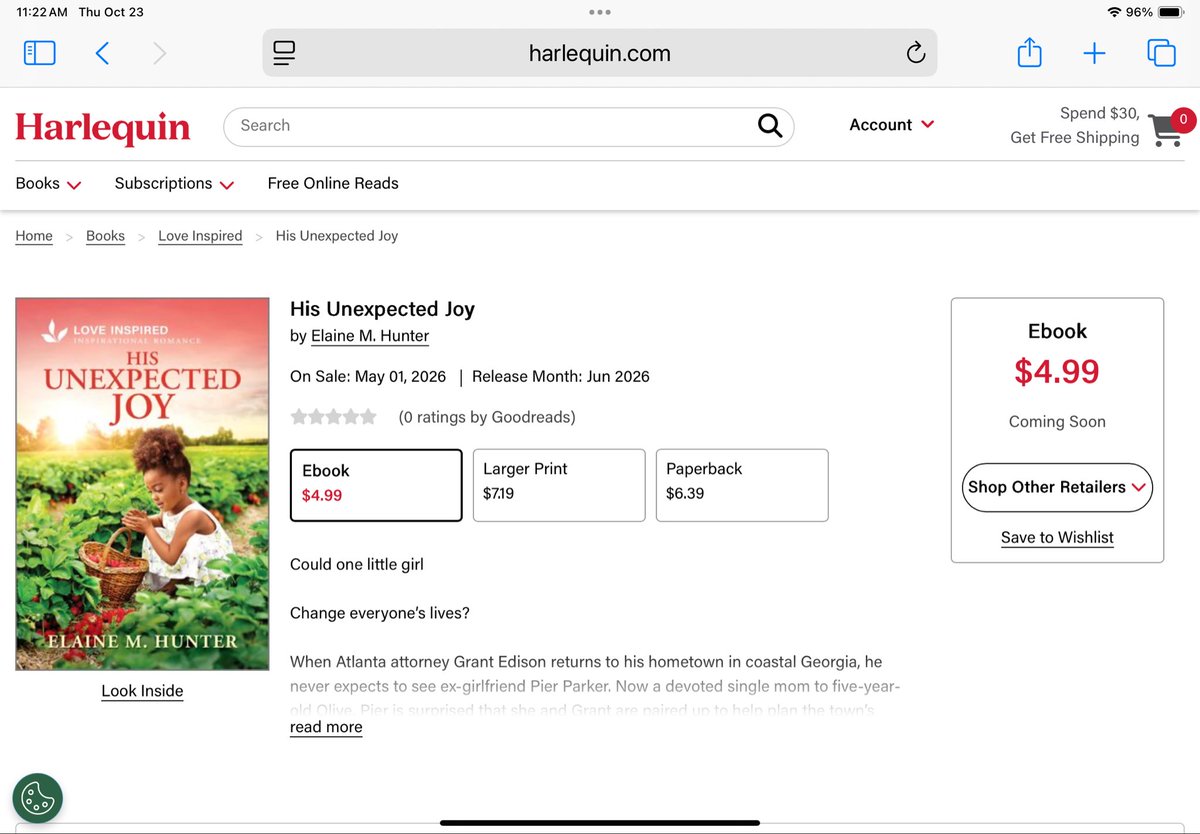Click the star rating icons

(x=333, y=417)
